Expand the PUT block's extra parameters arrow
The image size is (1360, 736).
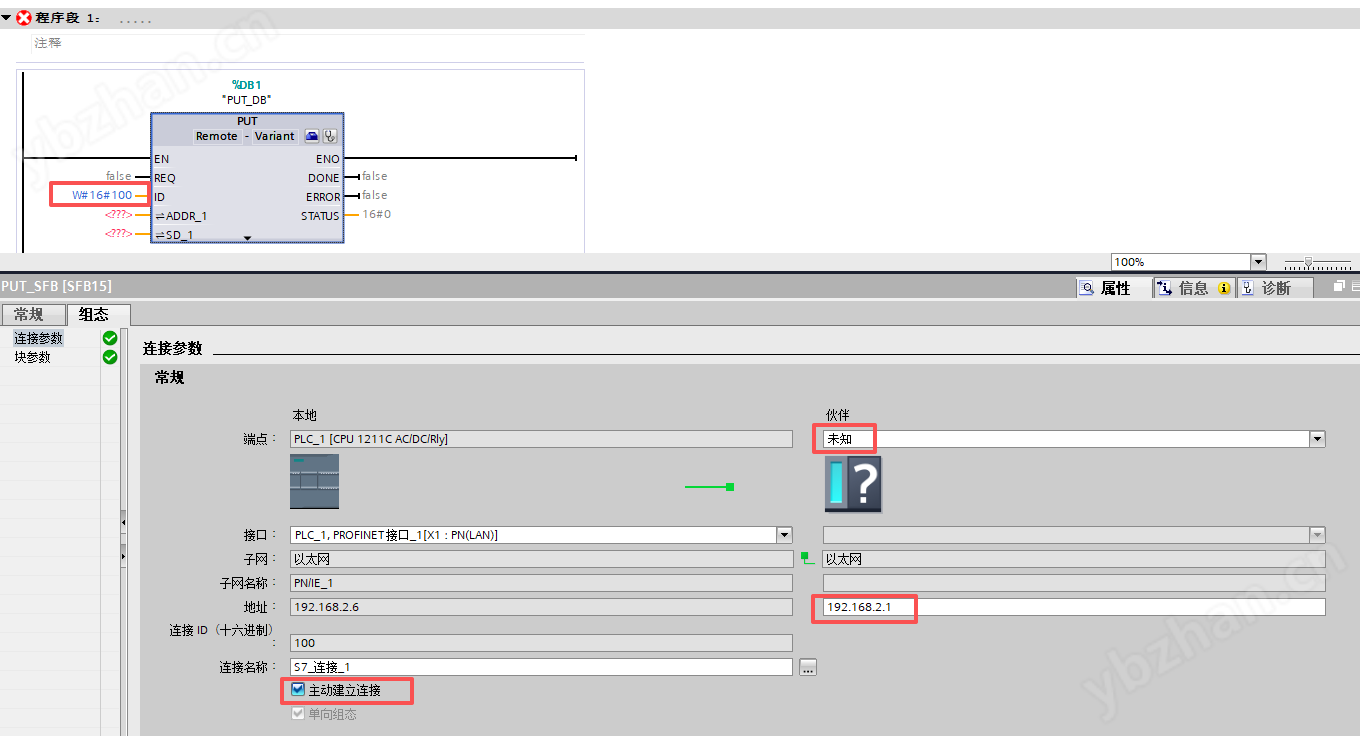[247, 238]
